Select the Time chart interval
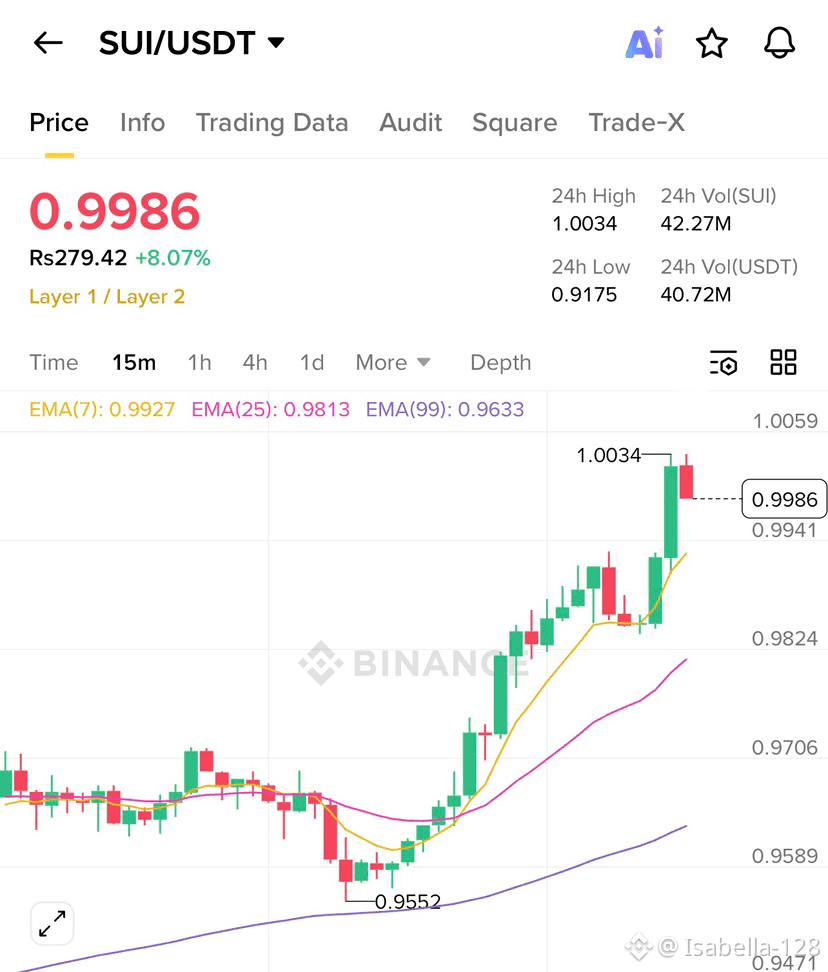Image resolution: width=828 pixels, height=972 pixels. [54, 363]
